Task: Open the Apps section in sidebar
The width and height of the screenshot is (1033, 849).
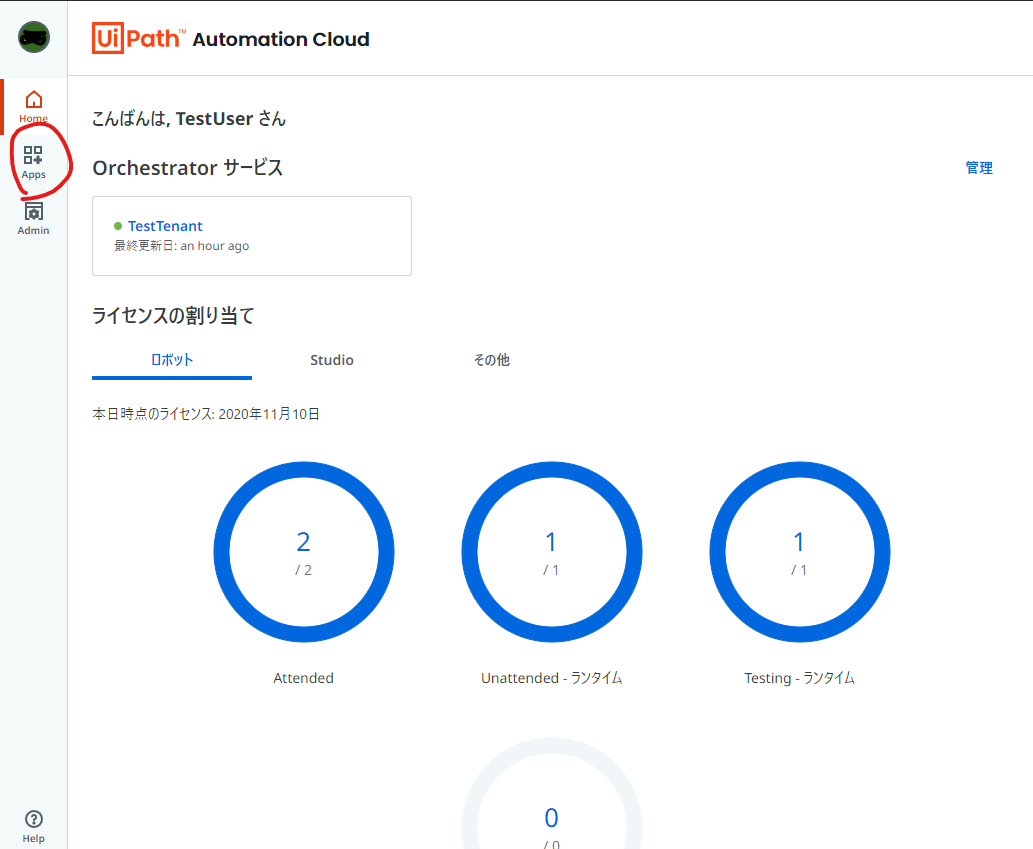Action: point(34,163)
